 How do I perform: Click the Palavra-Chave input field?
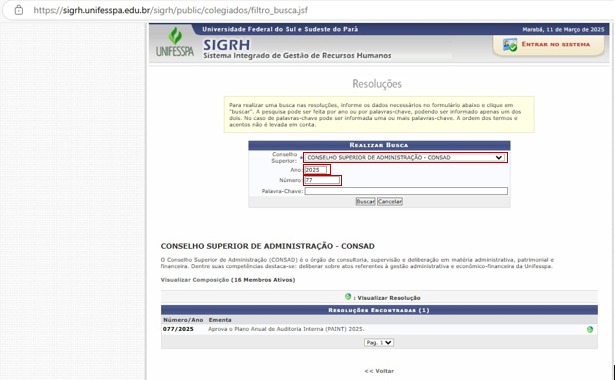click(x=406, y=191)
